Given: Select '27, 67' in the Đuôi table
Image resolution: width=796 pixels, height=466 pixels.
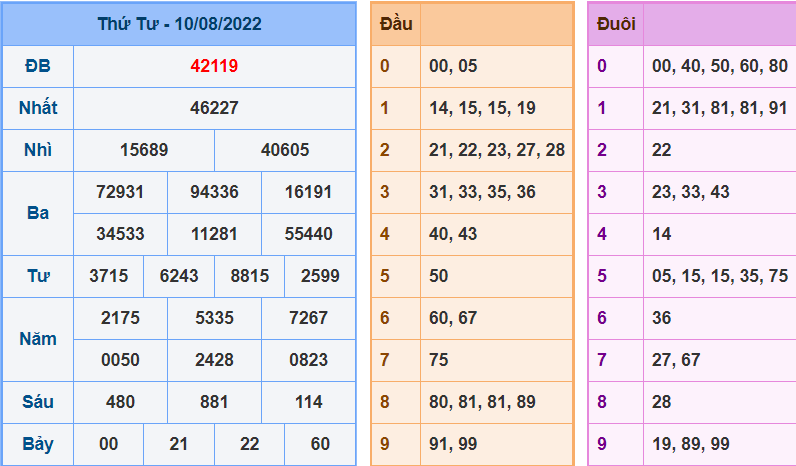Looking at the screenshot, I should coord(676,360).
